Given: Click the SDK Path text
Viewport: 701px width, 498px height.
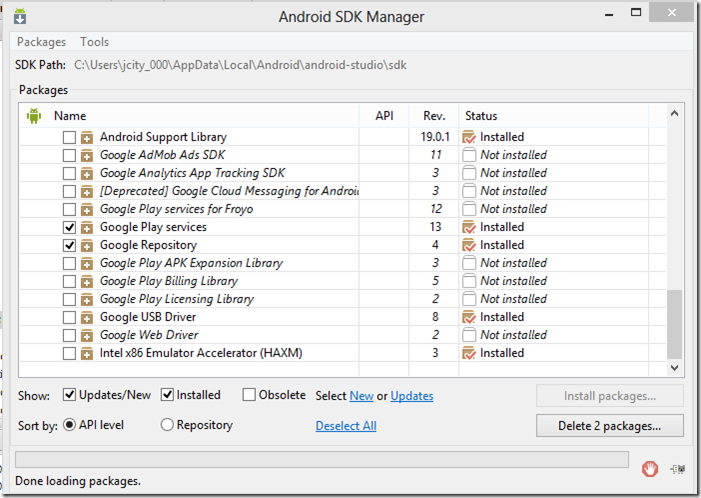Looking at the screenshot, I should (240, 65).
